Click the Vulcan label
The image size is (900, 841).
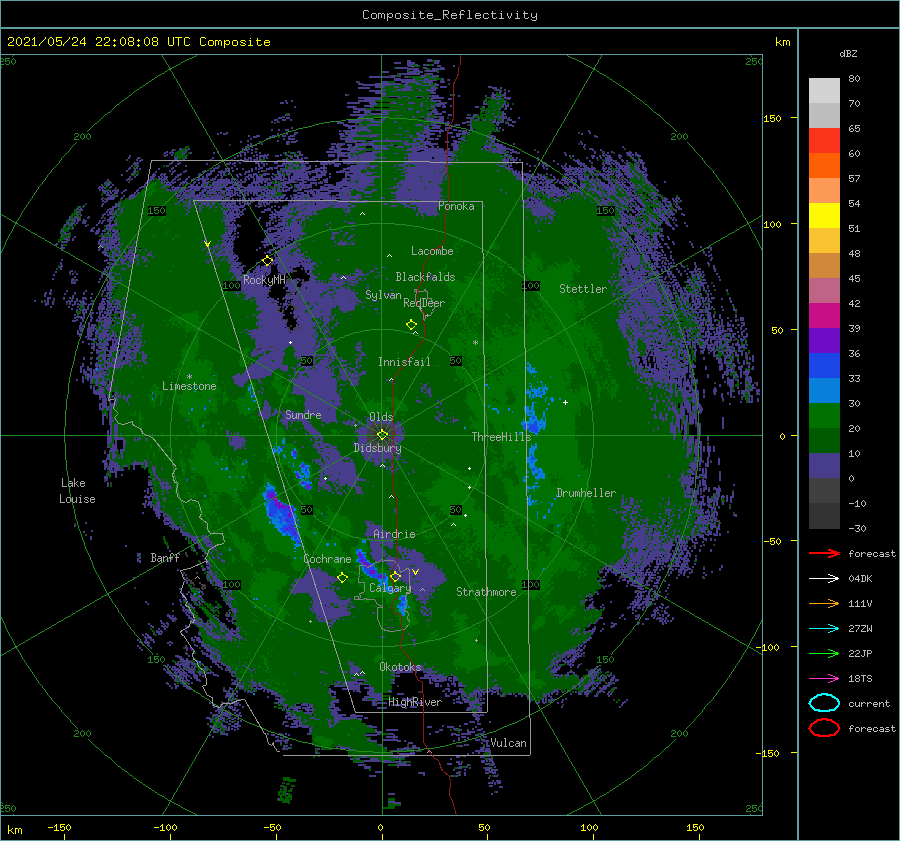508,743
